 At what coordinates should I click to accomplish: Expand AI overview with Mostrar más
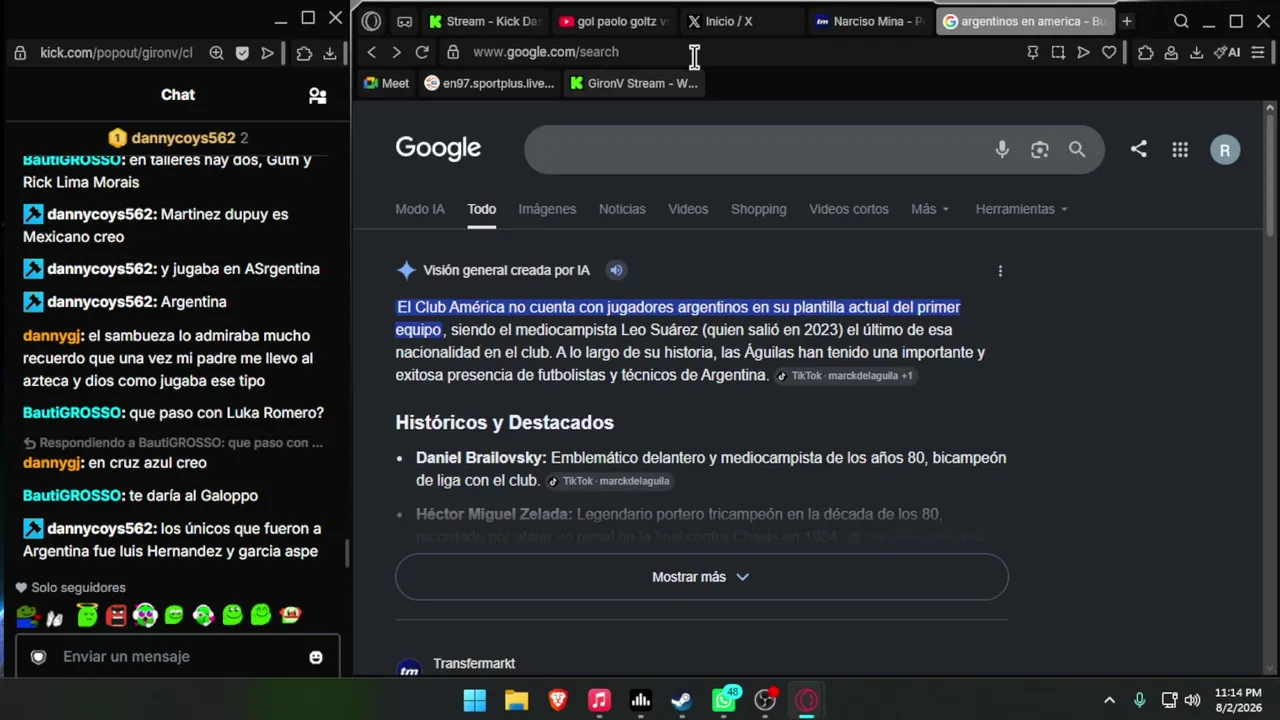click(x=701, y=577)
